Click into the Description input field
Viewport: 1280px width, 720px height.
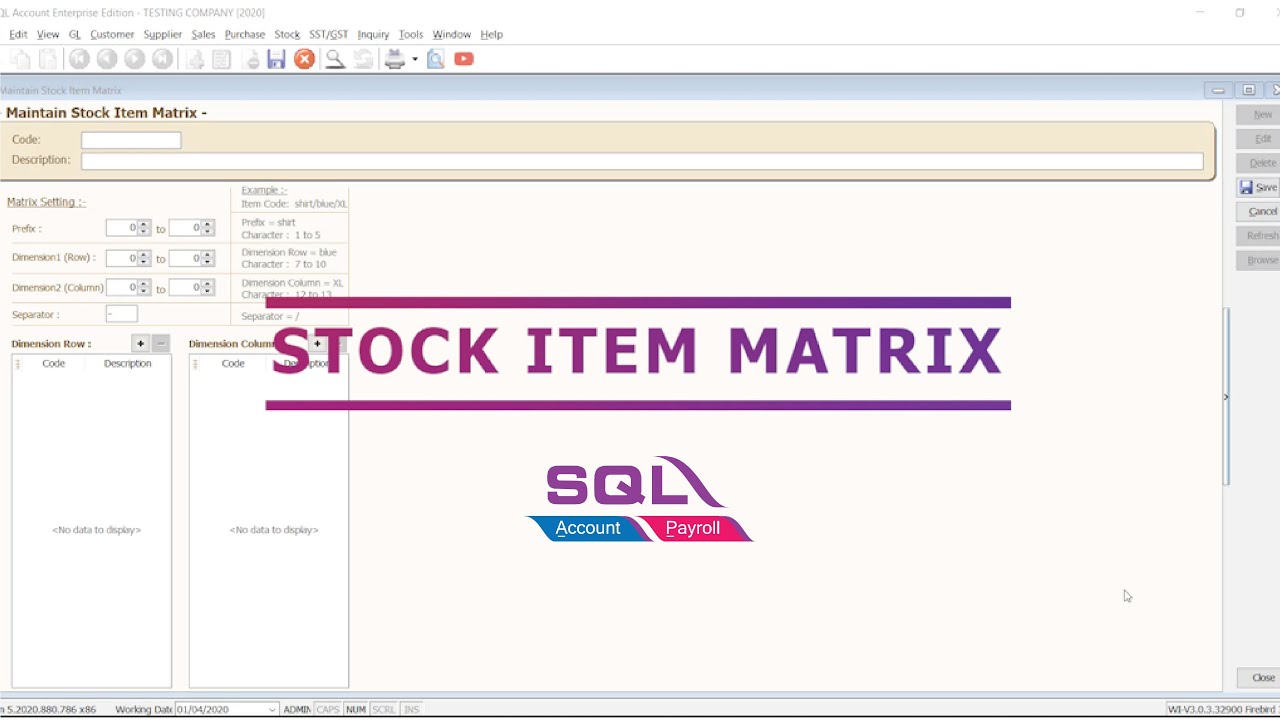coord(642,161)
